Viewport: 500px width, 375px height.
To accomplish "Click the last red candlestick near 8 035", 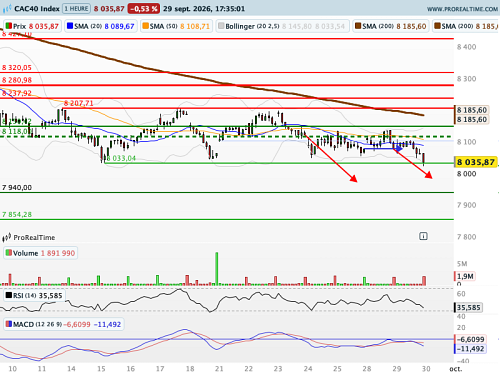I will (x=424, y=159).
